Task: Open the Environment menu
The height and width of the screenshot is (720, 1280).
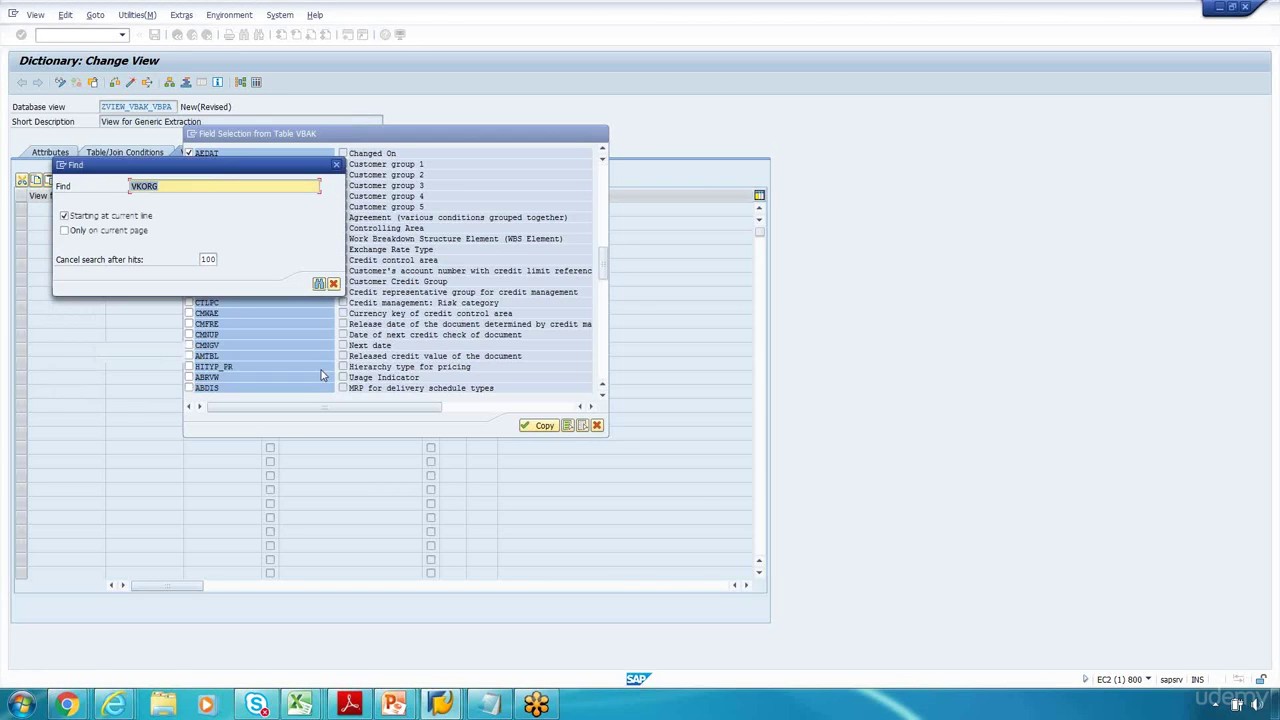Action: coord(229,15)
